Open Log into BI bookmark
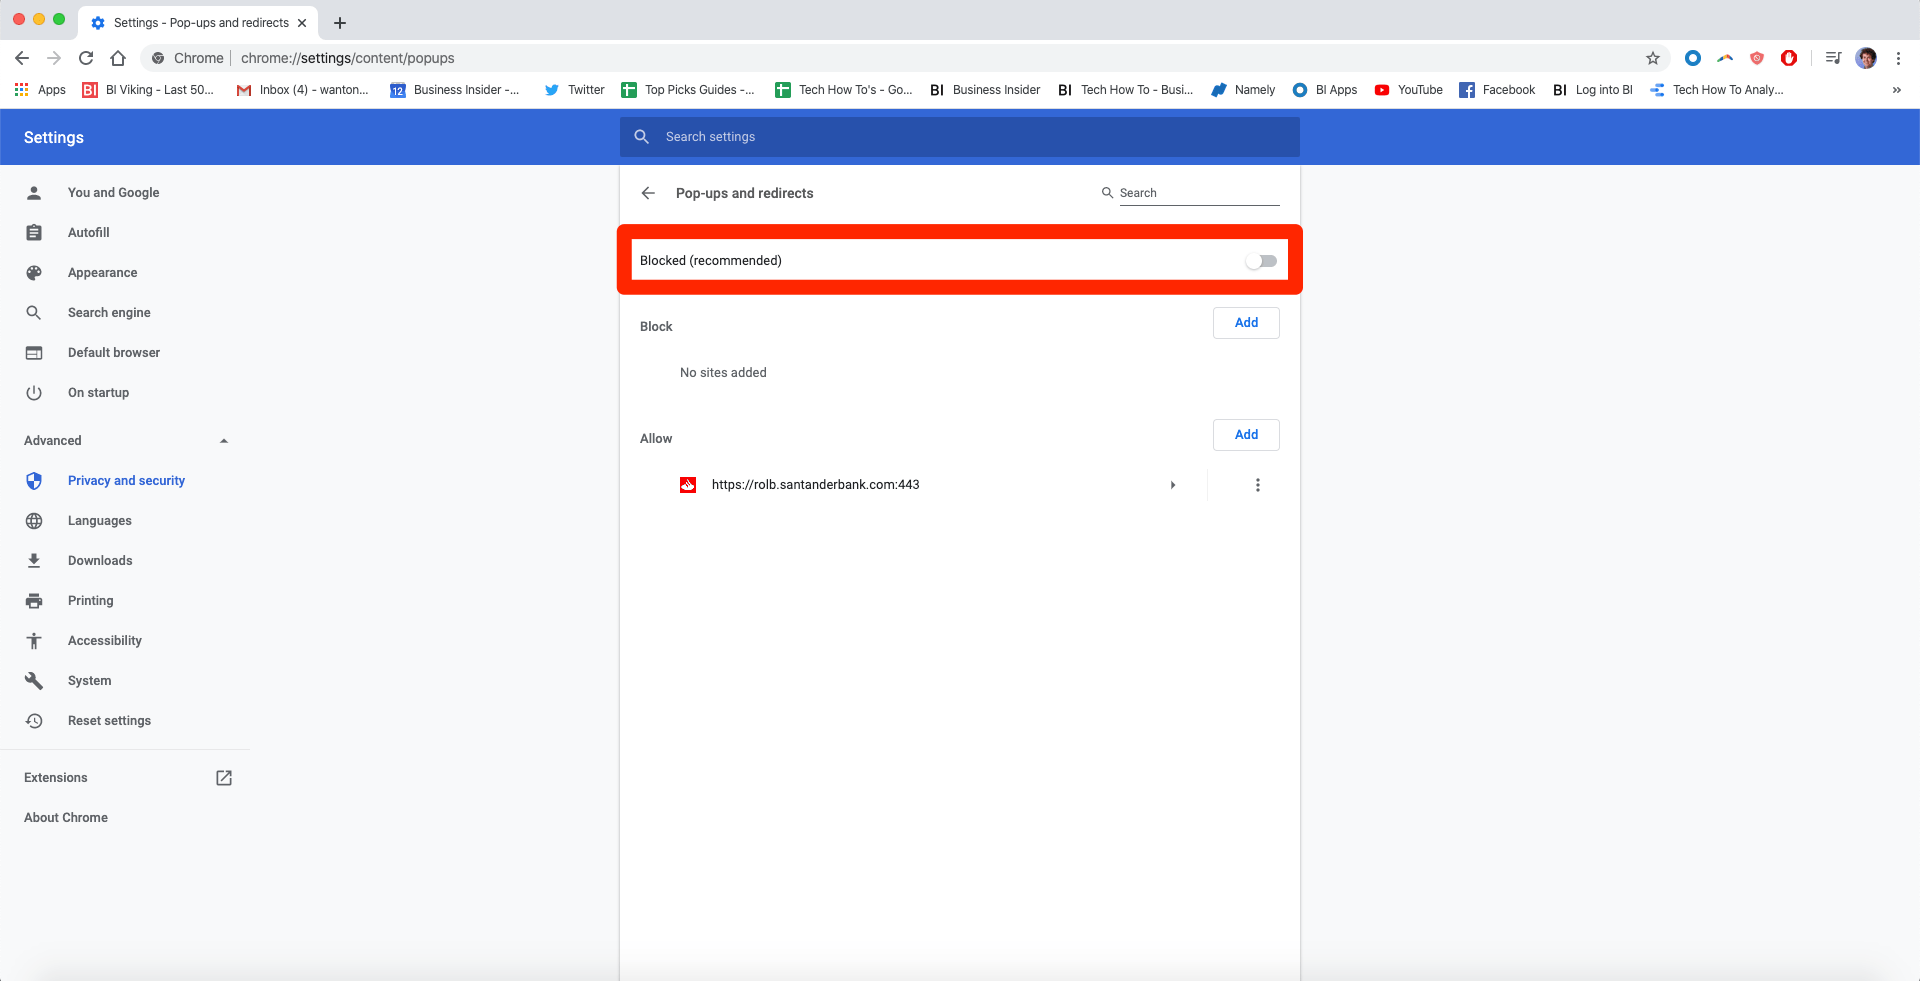Viewport: 1920px width, 981px height. pyautogui.click(x=1592, y=90)
